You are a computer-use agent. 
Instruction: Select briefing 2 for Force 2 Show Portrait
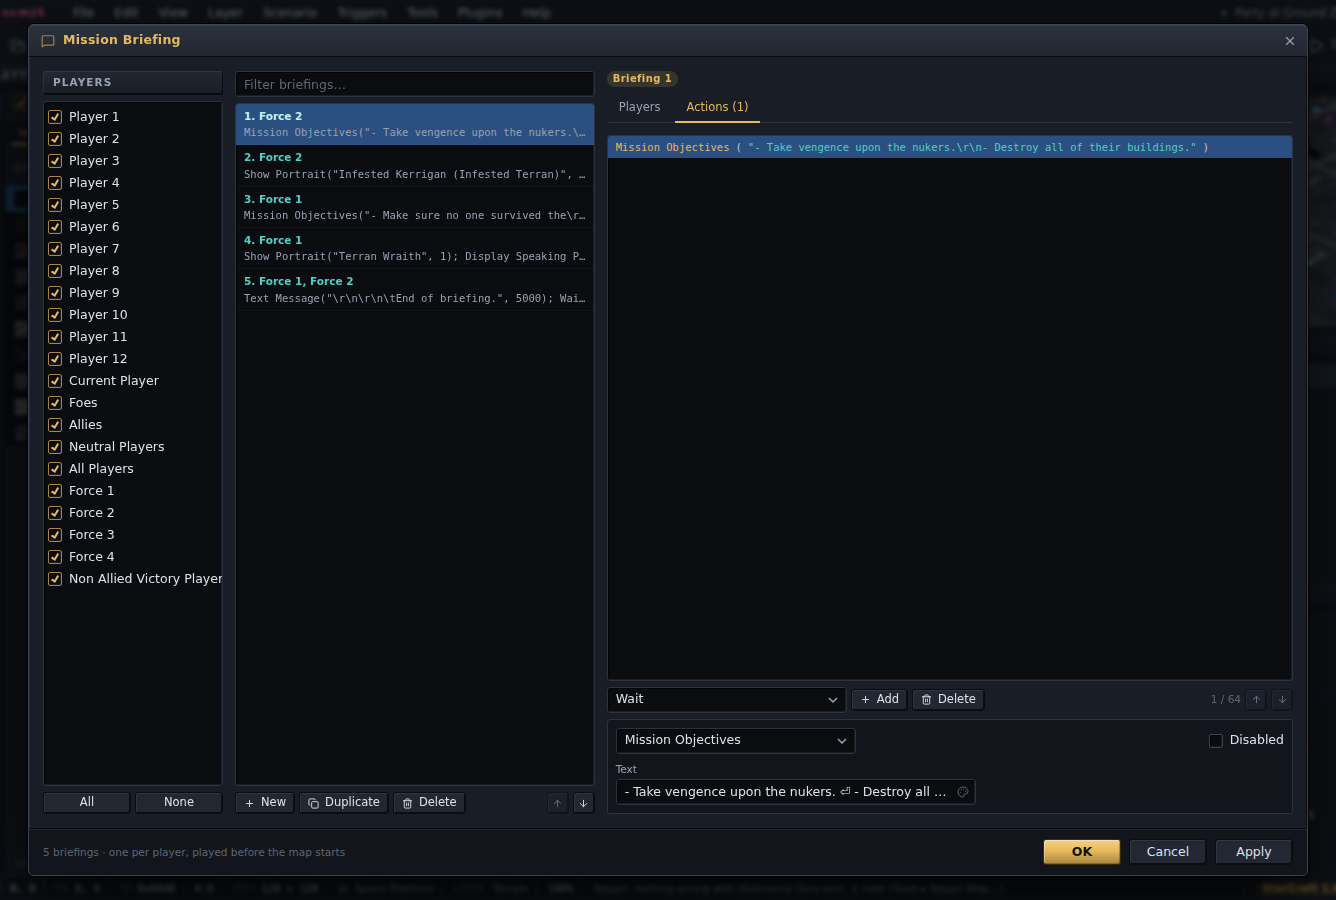[x=415, y=166]
